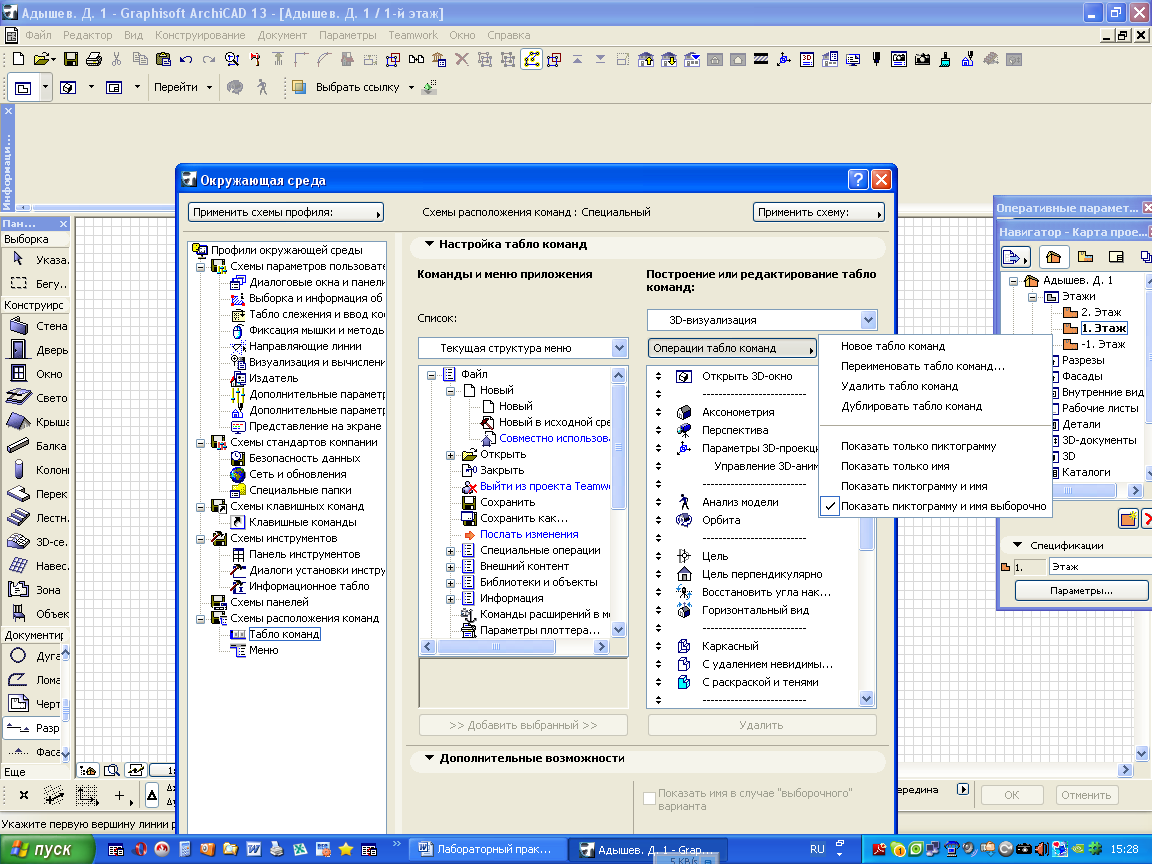Click the Save icon in the toolbar
The image size is (1152, 864).
coord(71,60)
